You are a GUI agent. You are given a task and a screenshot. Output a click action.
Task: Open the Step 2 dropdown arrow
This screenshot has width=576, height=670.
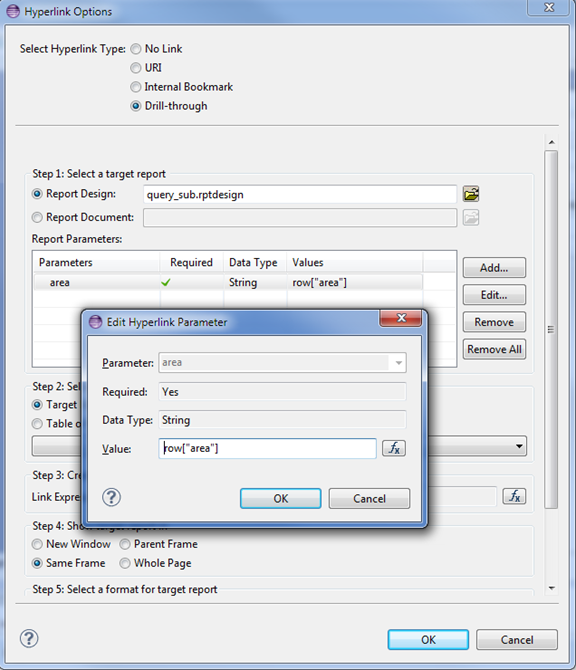click(x=519, y=447)
